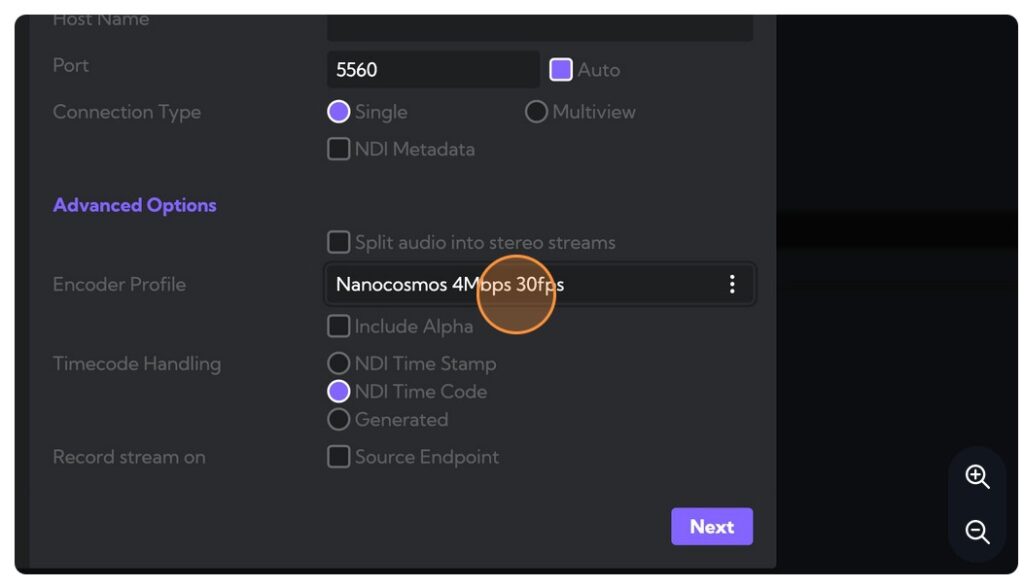The height and width of the screenshot is (587, 1024).
Task: Click the zoom in magnifier icon
Action: coord(977,477)
